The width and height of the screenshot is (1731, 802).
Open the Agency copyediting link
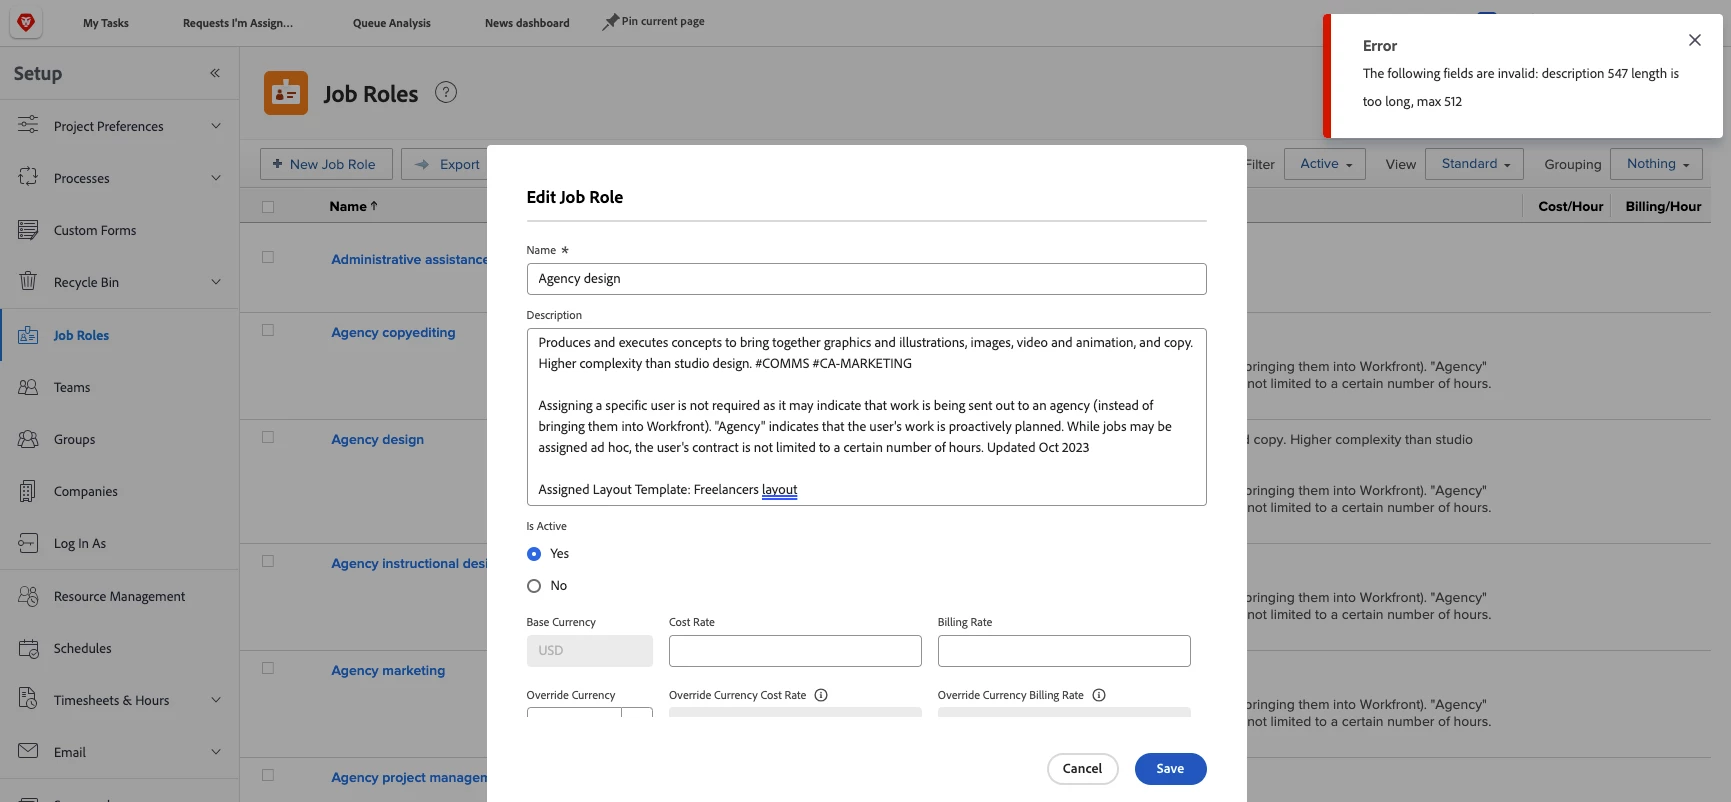393,332
